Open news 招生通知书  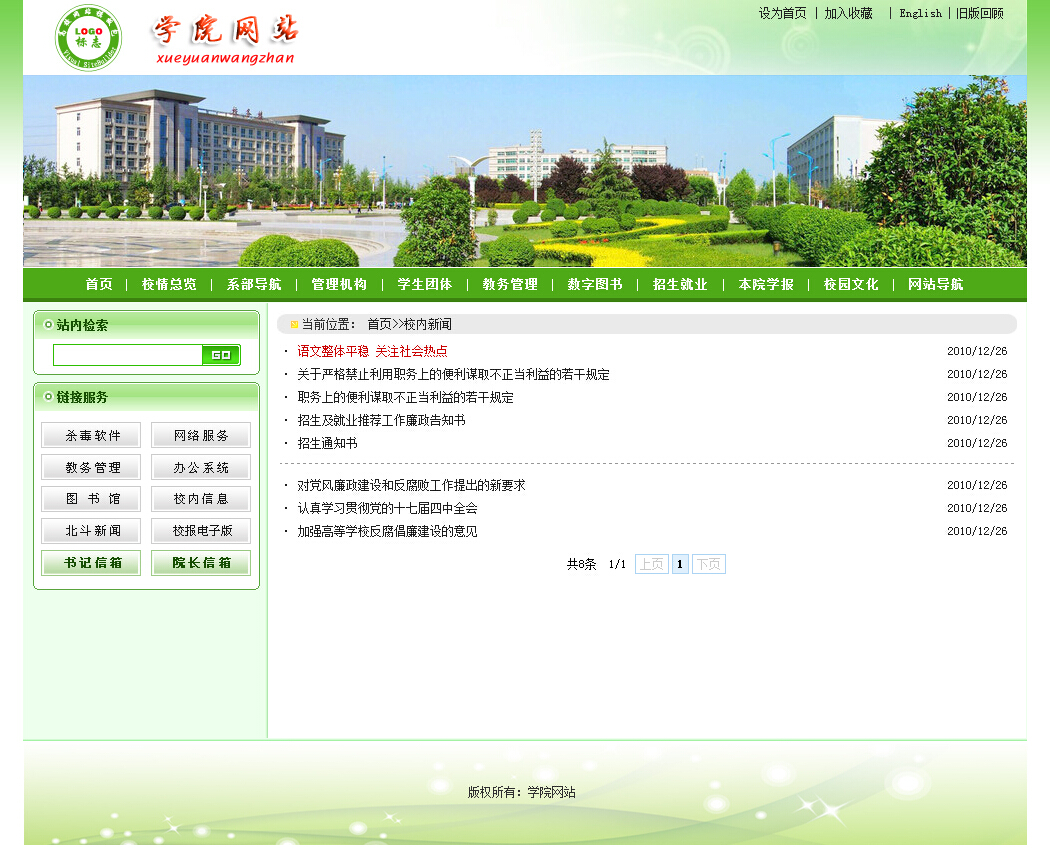[x=327, y=443]
